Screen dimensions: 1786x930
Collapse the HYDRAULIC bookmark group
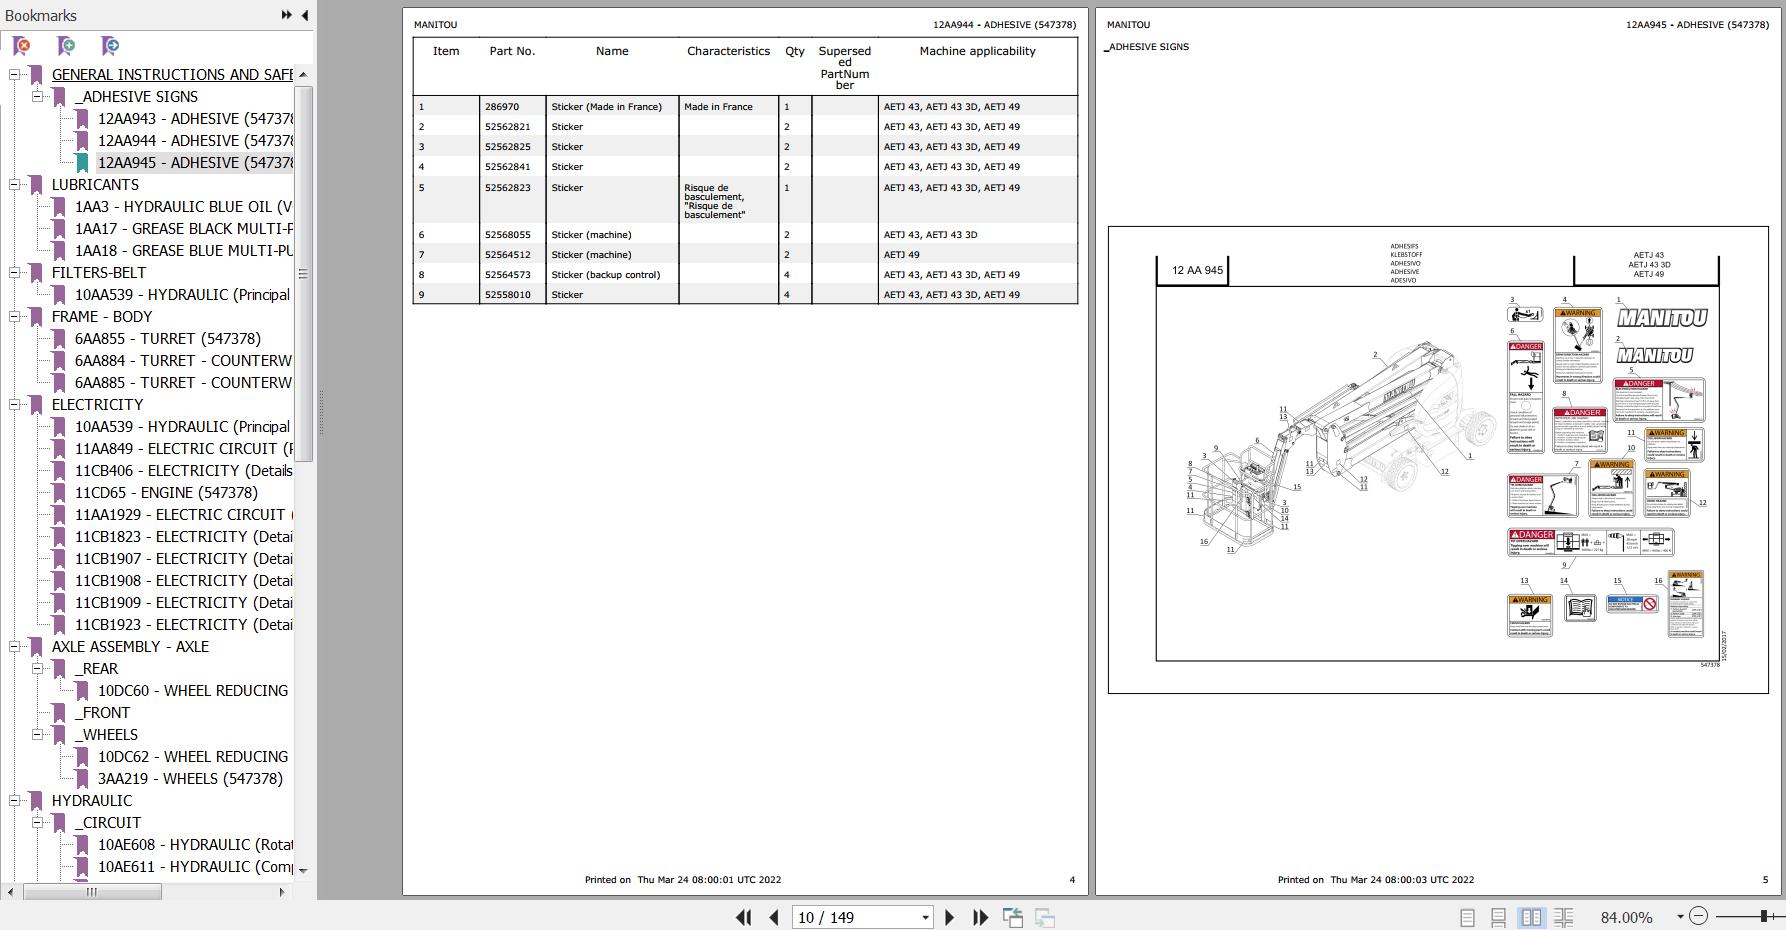(x=14, y=801)
